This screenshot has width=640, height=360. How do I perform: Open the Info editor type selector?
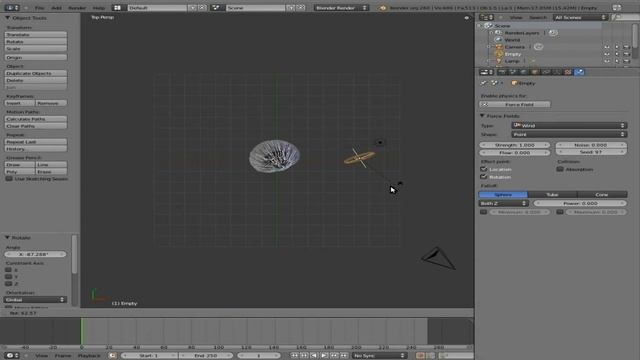(x=11, y=8)
